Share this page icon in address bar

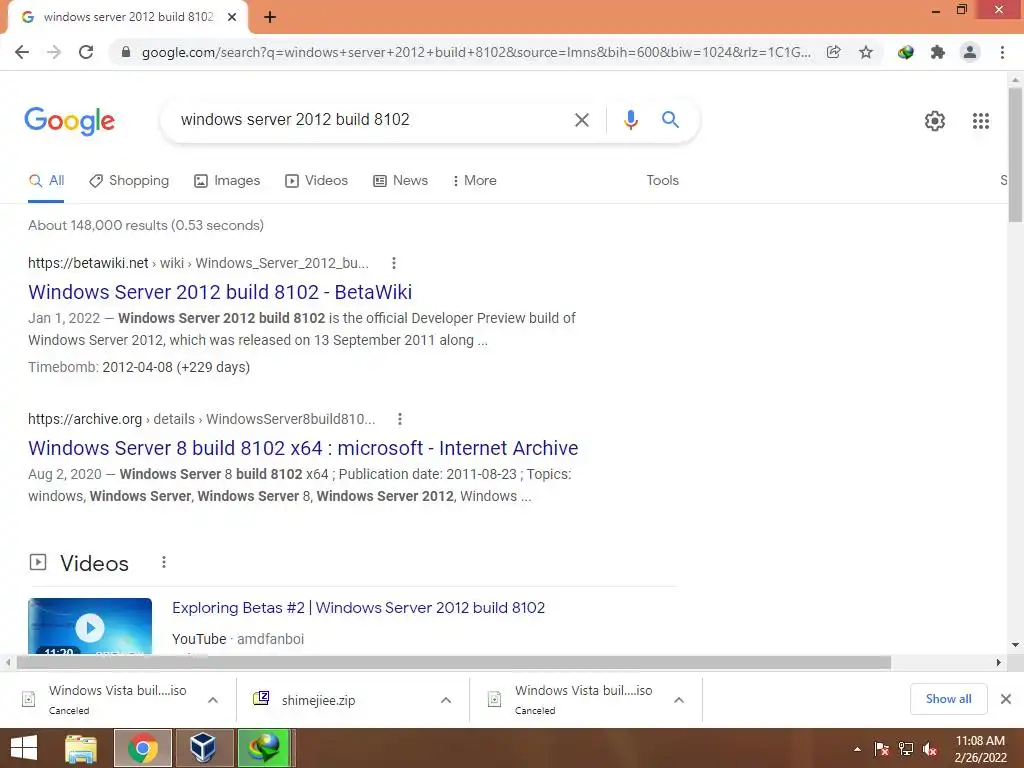click(833, 52)
